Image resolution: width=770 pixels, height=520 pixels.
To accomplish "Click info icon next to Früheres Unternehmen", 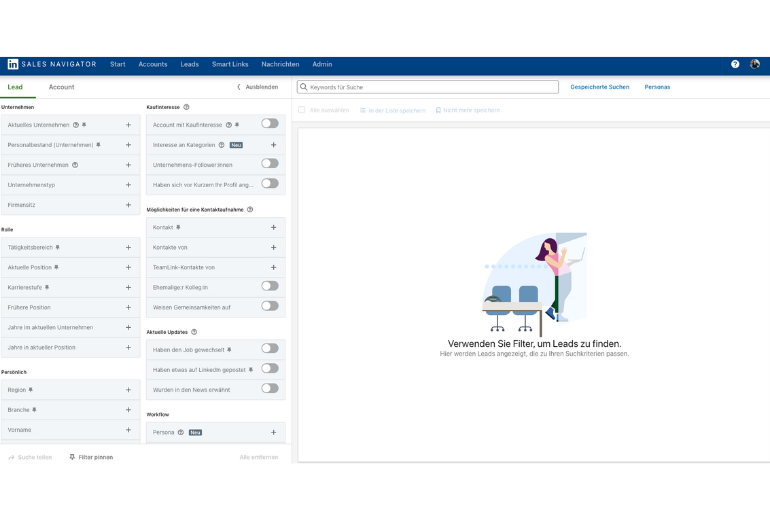I will coord(75,165).
